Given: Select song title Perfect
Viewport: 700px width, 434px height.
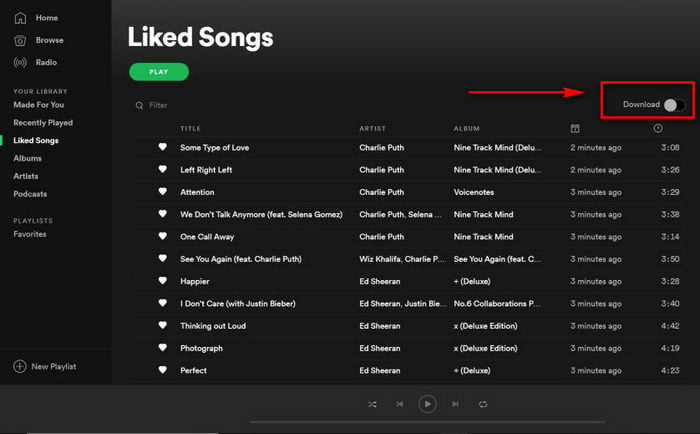Looking at the screenshot, I should click(x=193, y=371).
